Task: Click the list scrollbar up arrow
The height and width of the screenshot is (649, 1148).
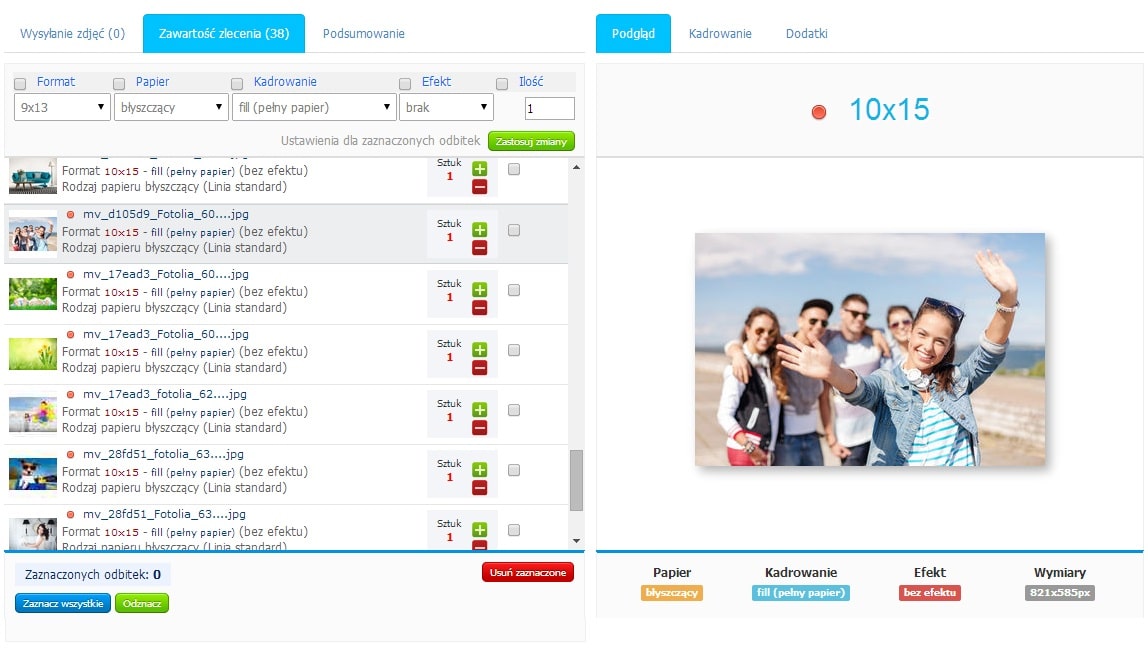Action: tap(576, 168)
